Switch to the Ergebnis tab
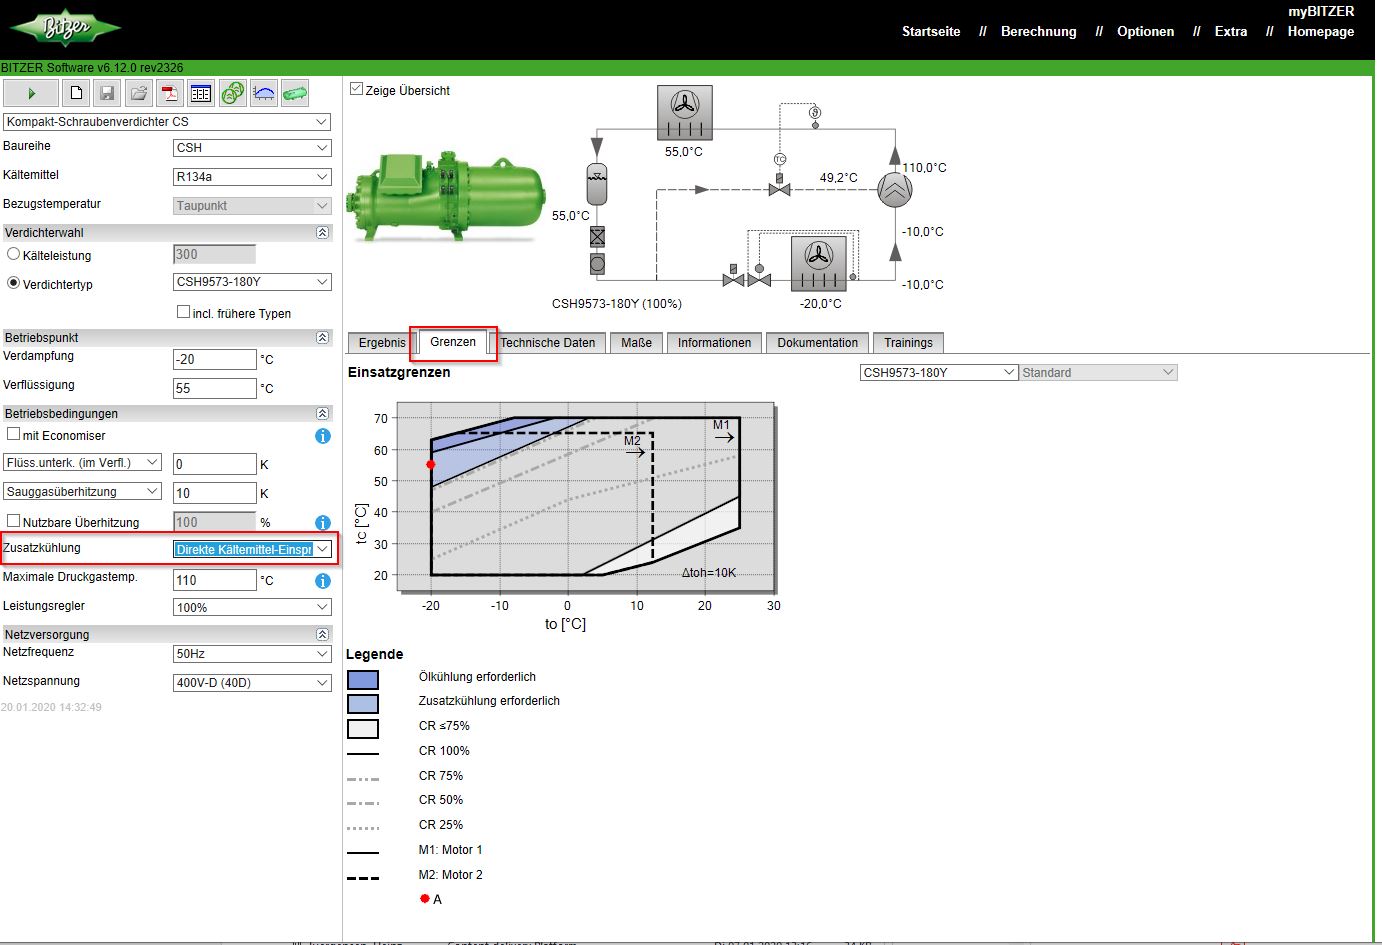Screen dimensions: 1382x945 click(x=382, y=343)
